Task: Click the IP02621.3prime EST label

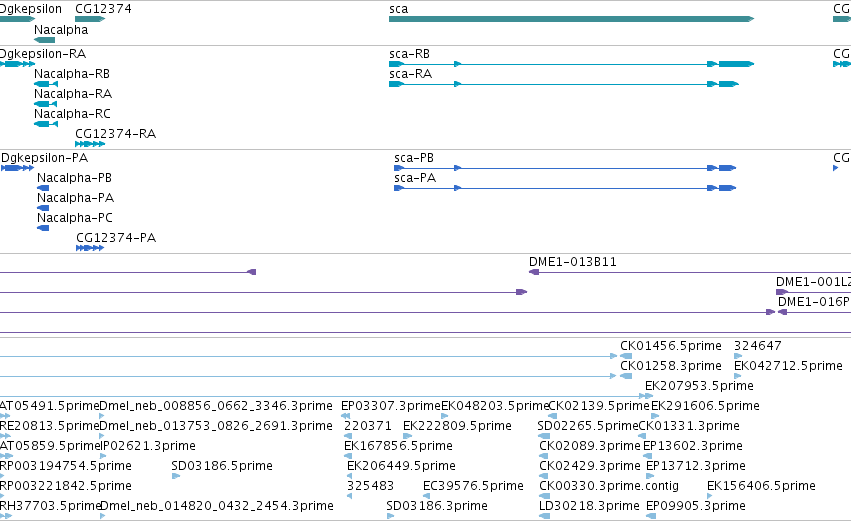Action: pos(148,447)
